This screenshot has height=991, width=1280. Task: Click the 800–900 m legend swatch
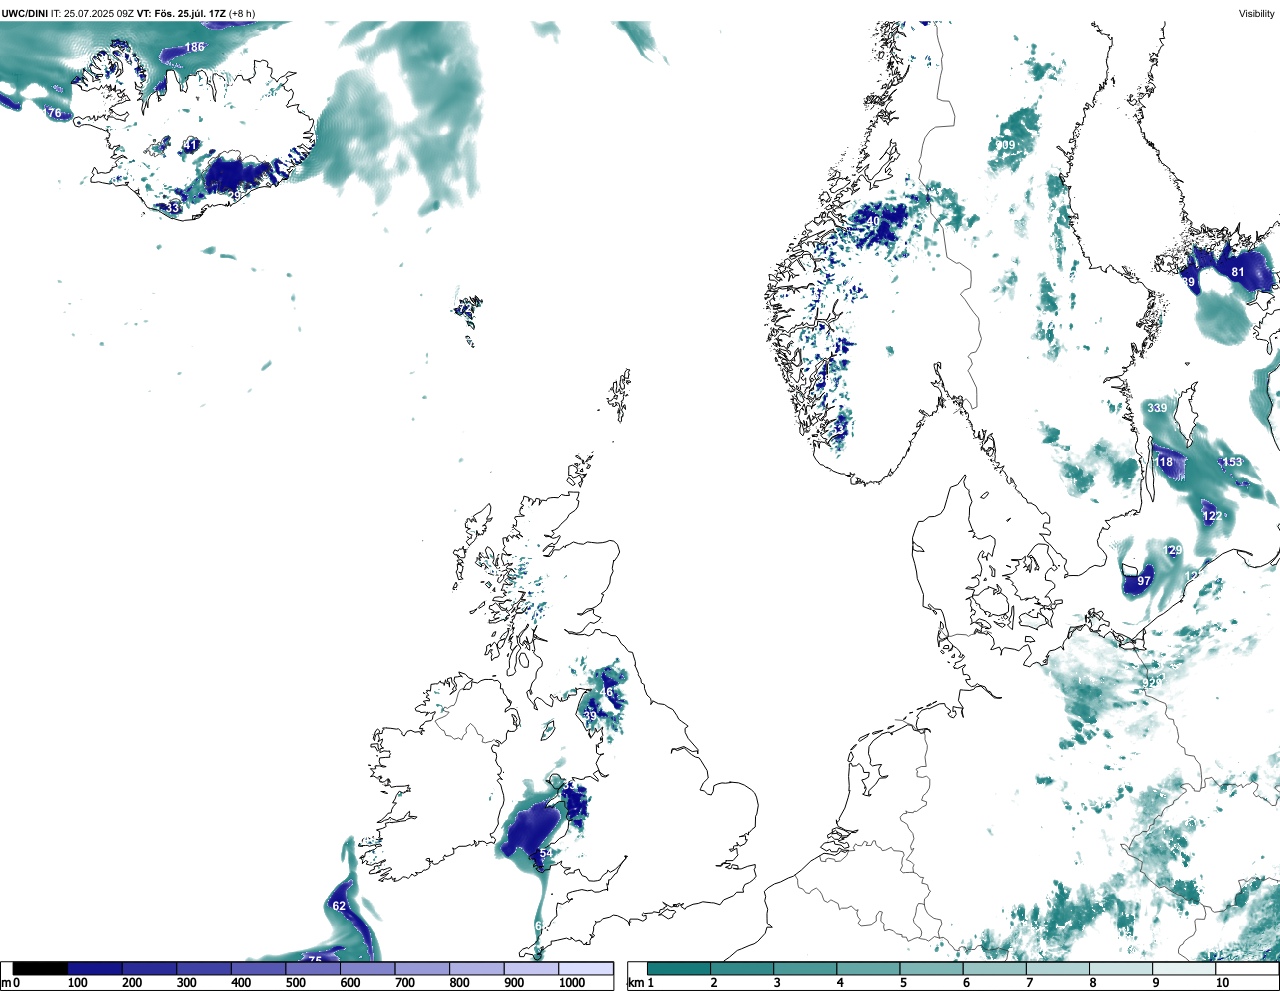(x=477, y=968)
